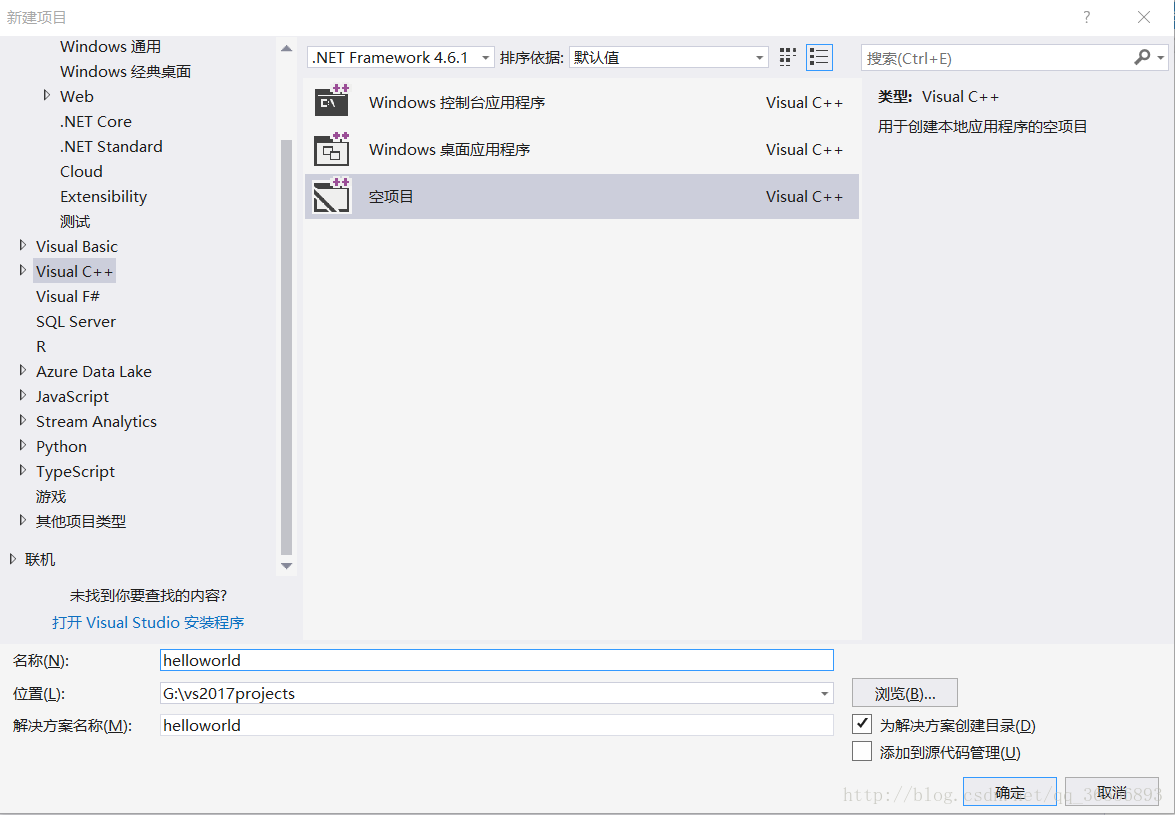1175x815 pixels.
Task: Expand the Web tree node
Action: (47, 96)
